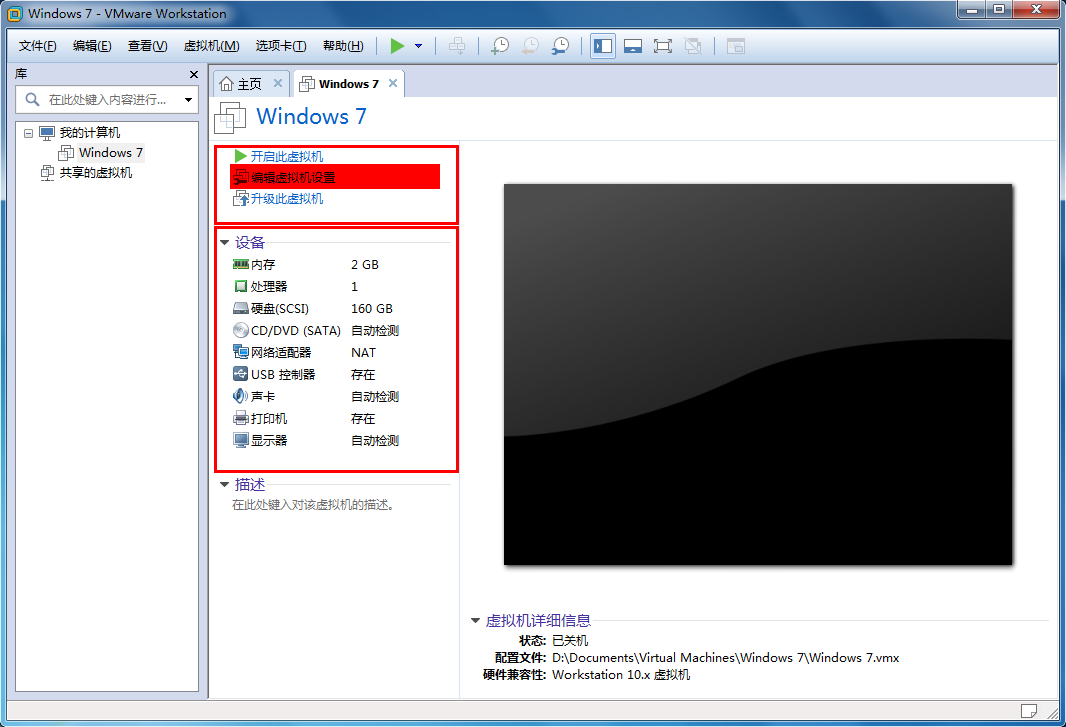Screen dimensions: 1066x727
Task: Open the 处理器 processor device entry
Action: [260, 286]
